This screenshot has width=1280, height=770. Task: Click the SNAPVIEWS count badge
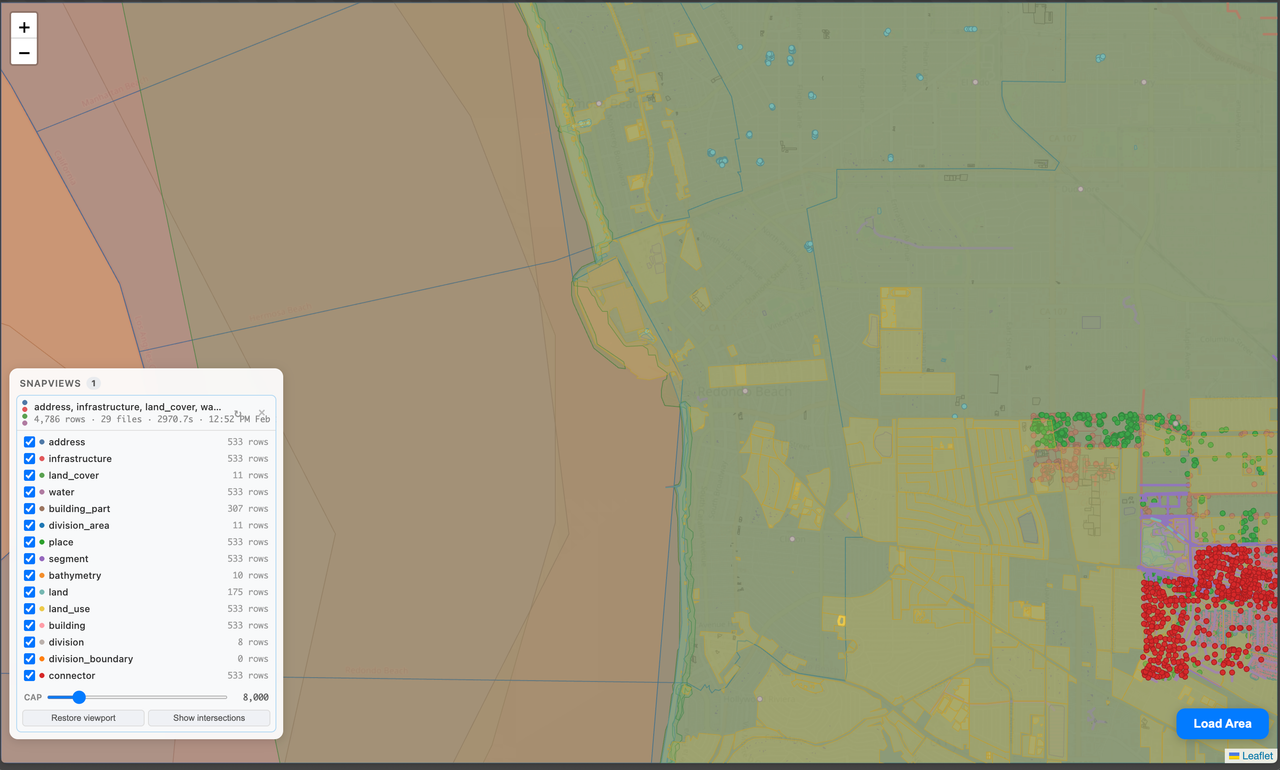(x=93, y=383)
